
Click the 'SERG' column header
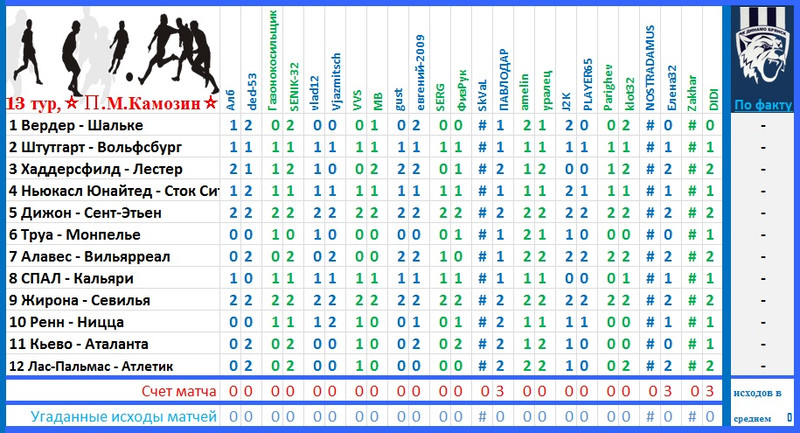(x=440, y=97)
